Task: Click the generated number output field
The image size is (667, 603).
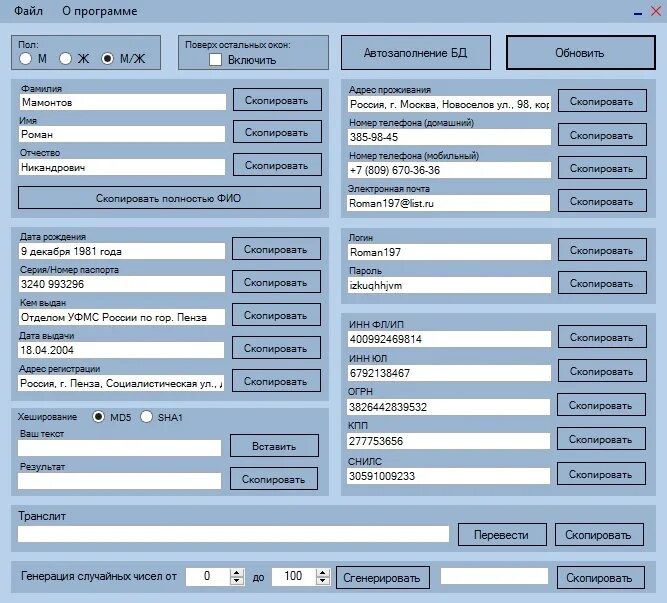Action: coord(494,576)
